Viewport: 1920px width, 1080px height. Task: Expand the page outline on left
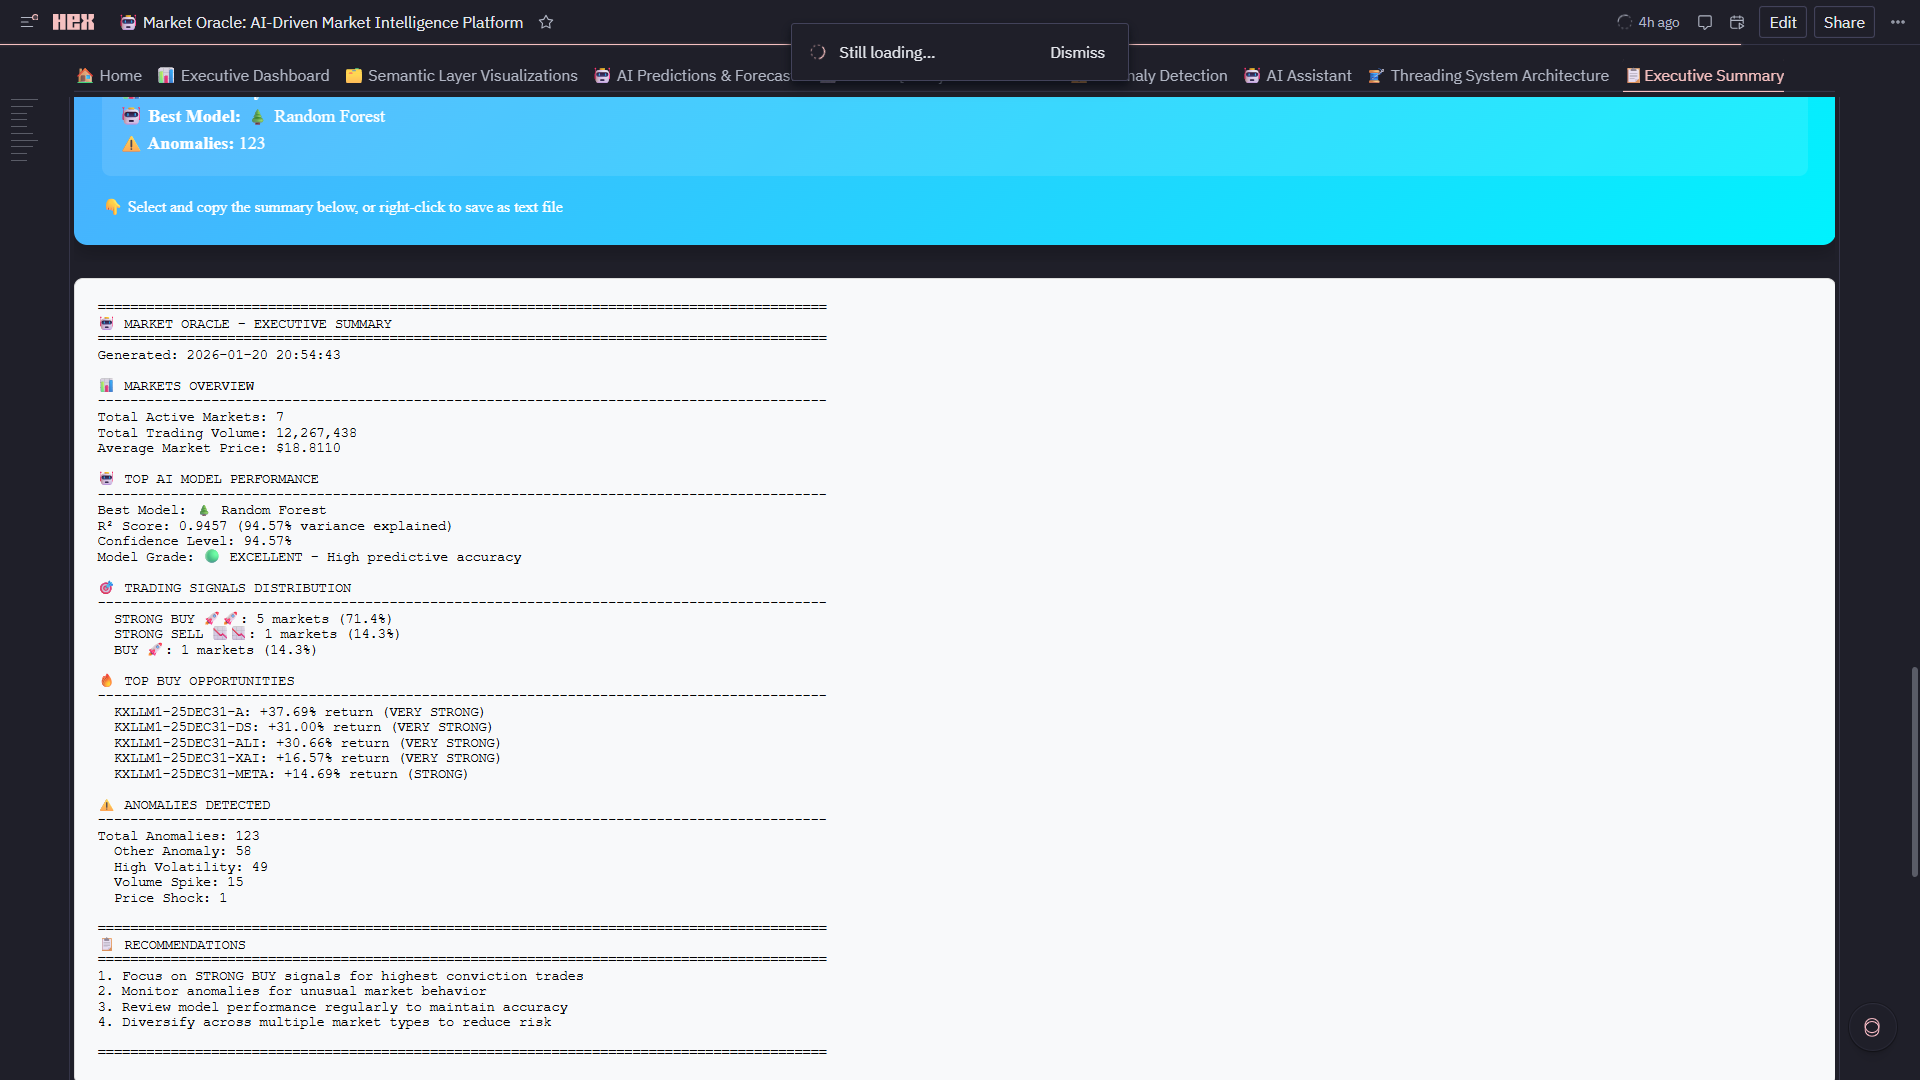[x=24, y=130]
